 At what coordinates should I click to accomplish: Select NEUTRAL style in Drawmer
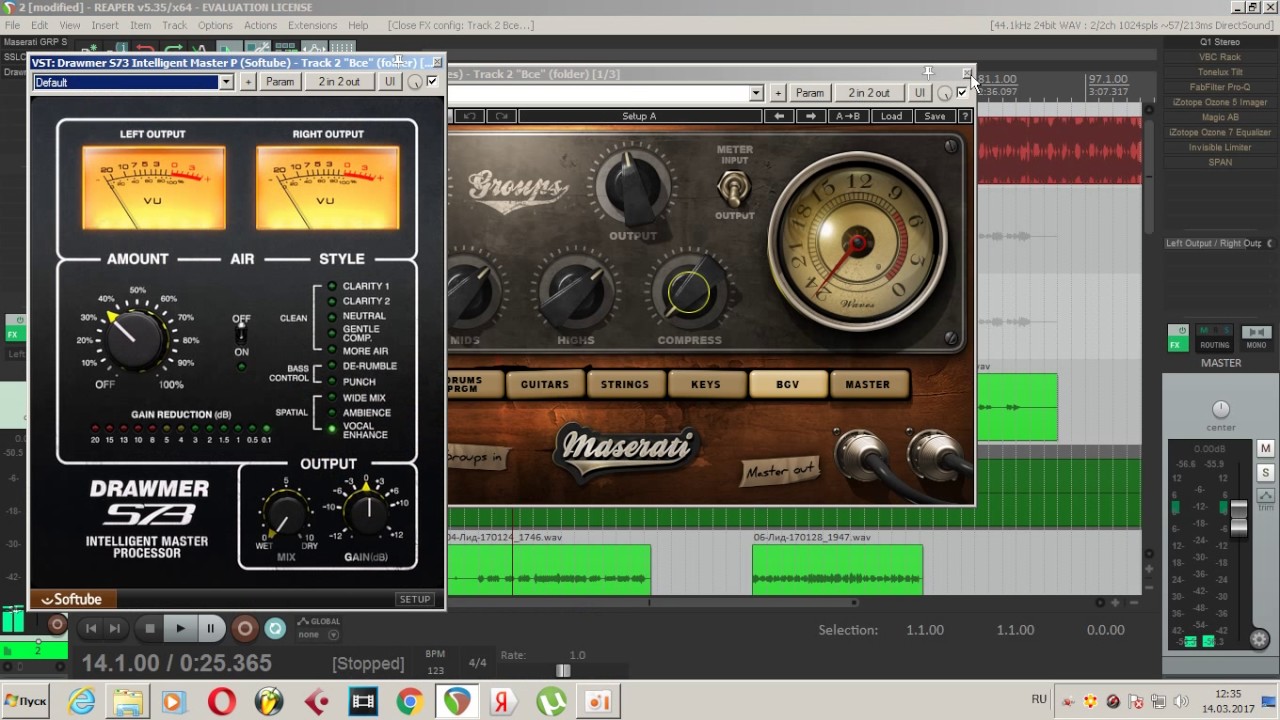point(364,316)
